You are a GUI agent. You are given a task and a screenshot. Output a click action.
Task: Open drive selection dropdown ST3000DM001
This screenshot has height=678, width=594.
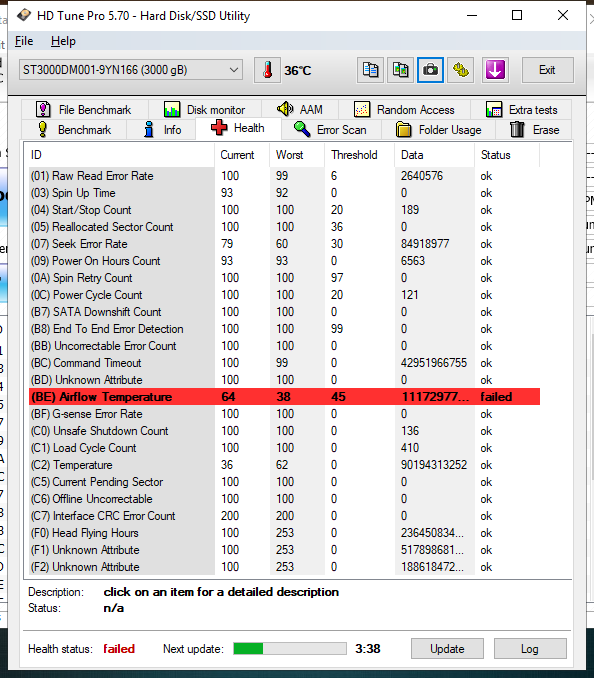pos(131,70)
